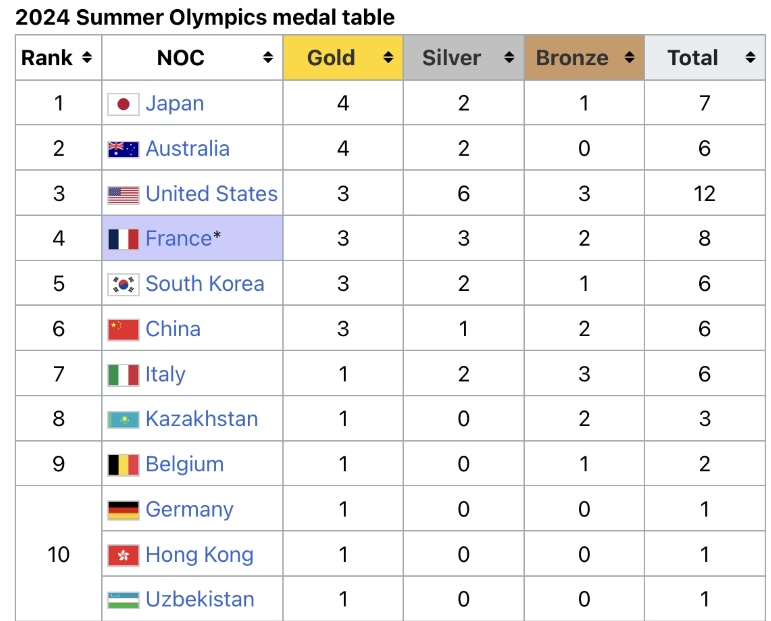Sort by Gold medals sort arrows
771x621 pixels.
(388, 58)
